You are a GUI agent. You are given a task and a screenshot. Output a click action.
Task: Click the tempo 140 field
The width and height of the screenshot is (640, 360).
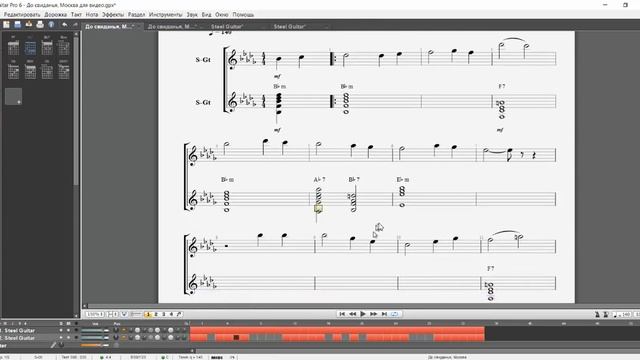click(623, 314)
